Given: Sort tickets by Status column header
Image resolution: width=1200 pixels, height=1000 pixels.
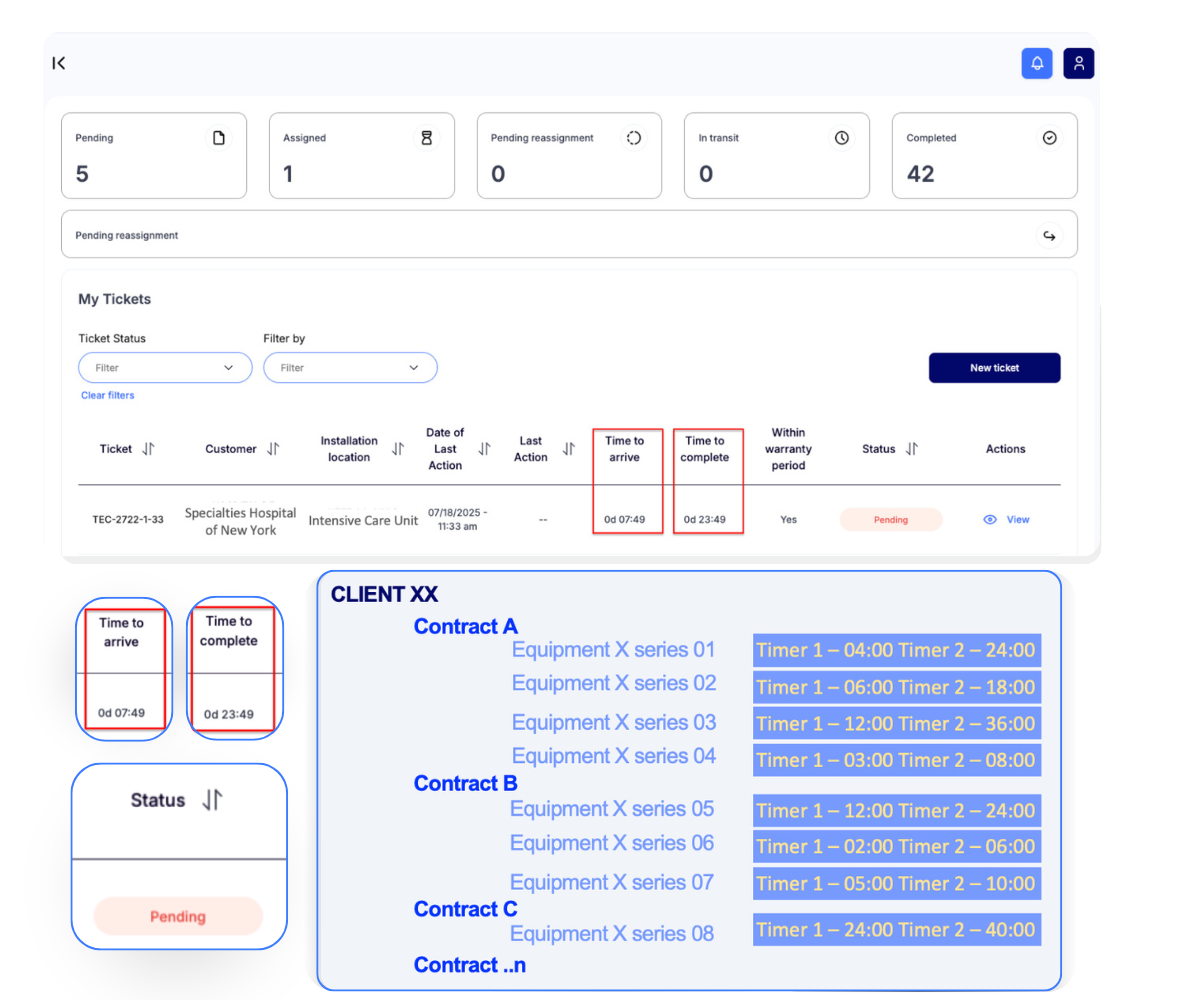Looking at the screenshot, I should 911,449.
